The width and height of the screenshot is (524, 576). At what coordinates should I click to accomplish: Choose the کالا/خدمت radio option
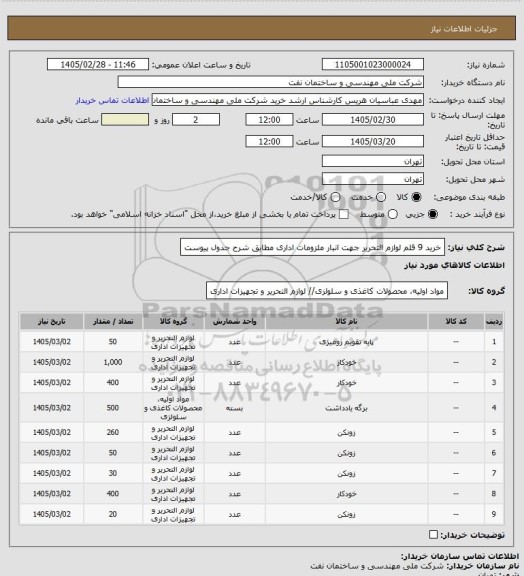[x=335, y=197]
